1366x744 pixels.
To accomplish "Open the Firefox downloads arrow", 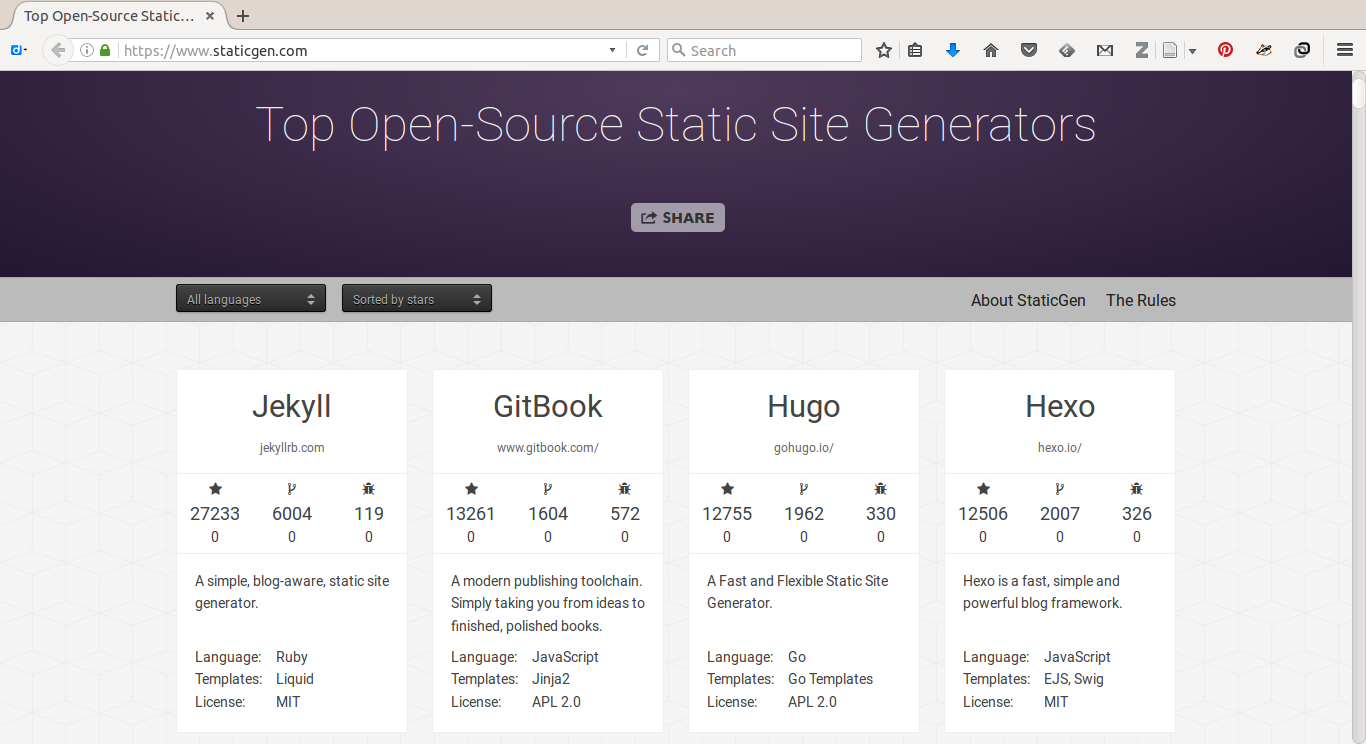I will [x=953, y=50].
